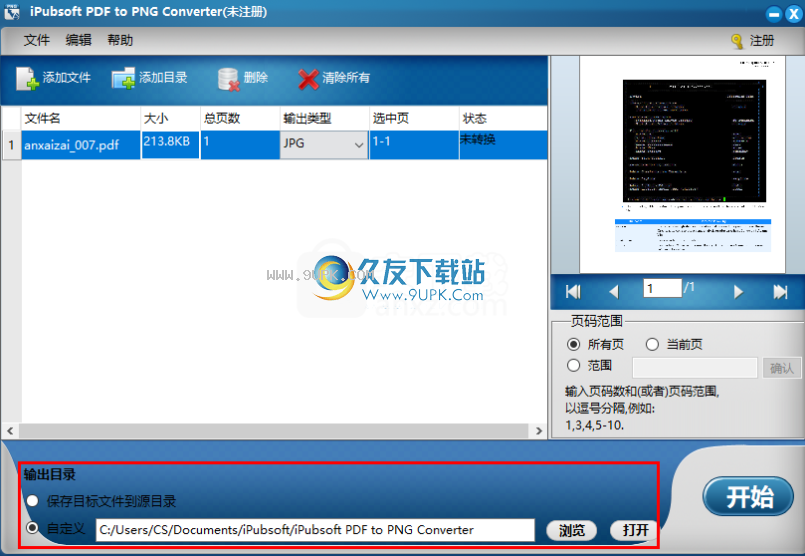The width and height of the screenshot is (805, 556).
Task: Click the 注册 register link
Action: pyautogui.click(x=761, y=41)
